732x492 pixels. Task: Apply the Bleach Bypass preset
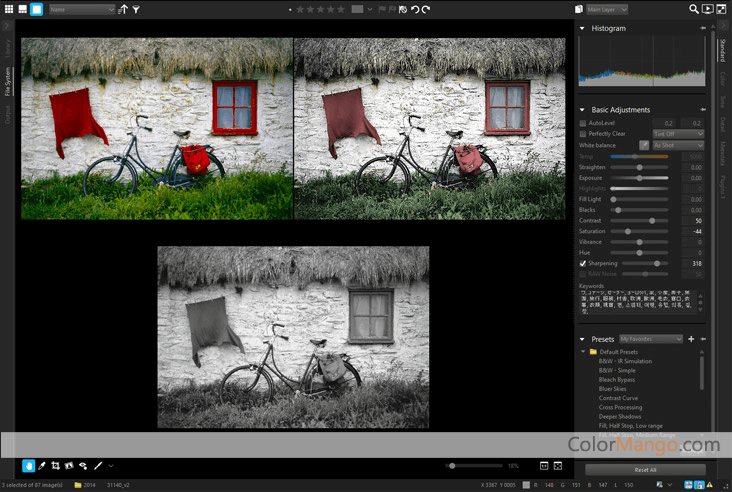coord(617,379)
